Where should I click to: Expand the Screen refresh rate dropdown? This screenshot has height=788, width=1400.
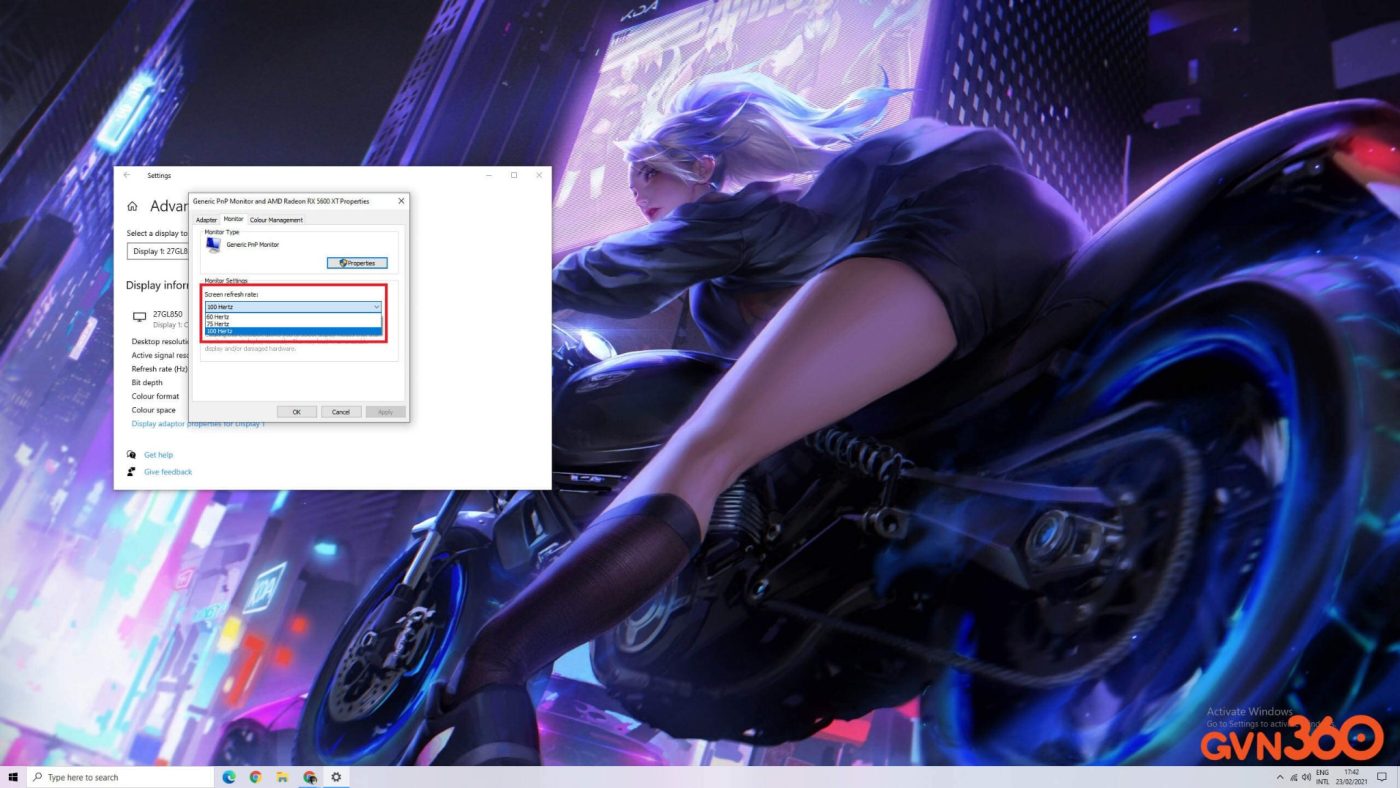tap(293, 306)
